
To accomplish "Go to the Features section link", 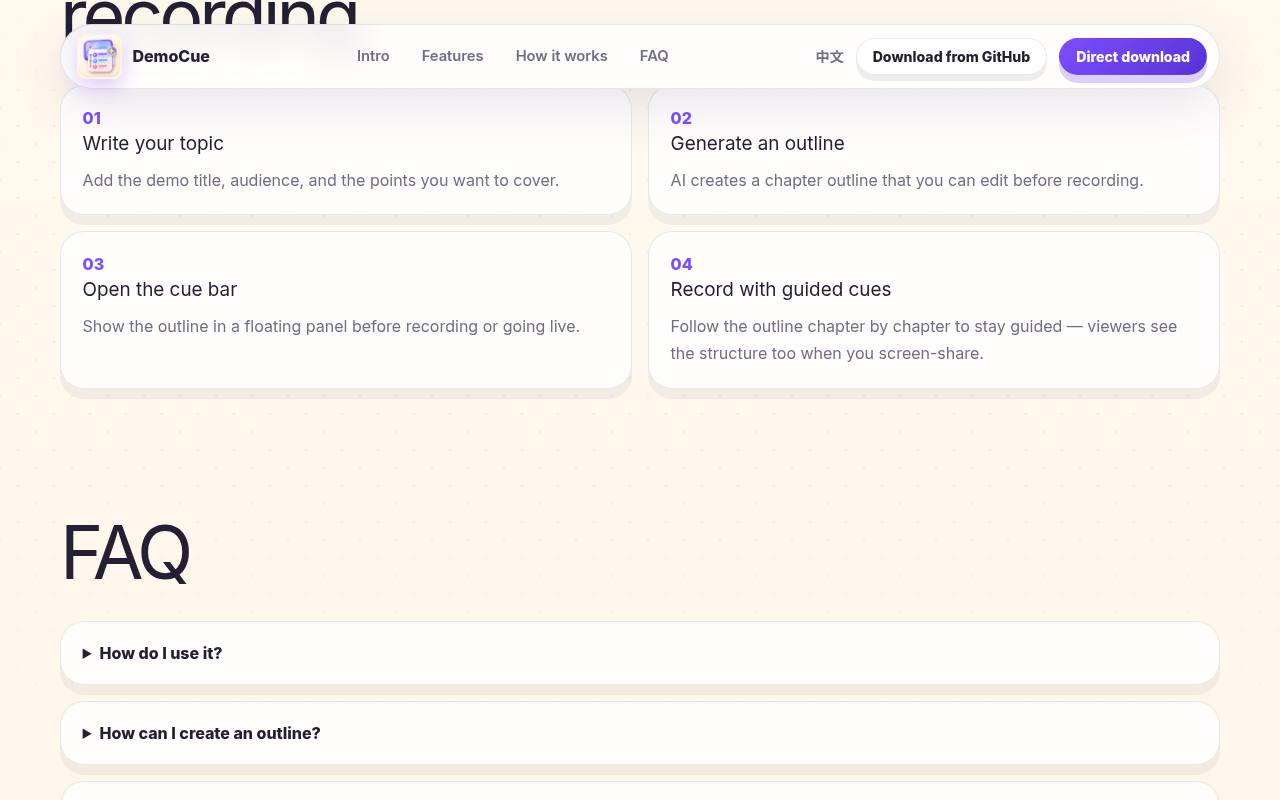I will [452, 56].
